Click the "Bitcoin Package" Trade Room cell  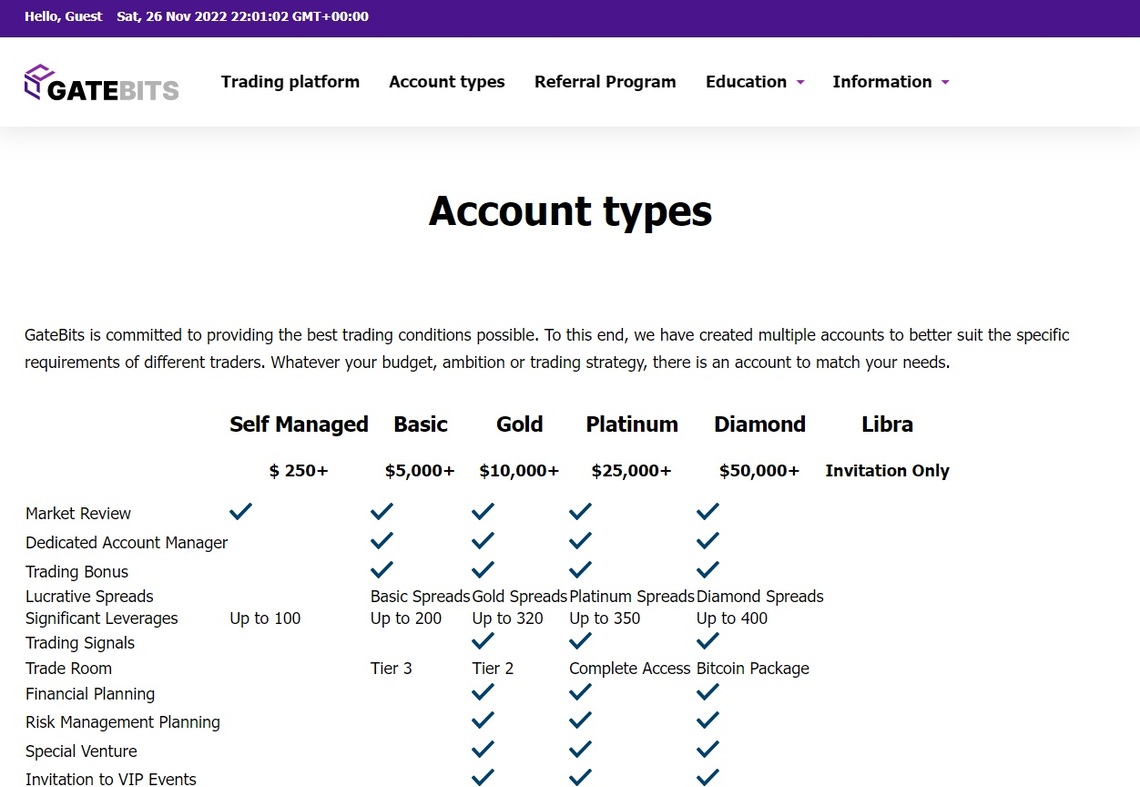tap(752, 668)
